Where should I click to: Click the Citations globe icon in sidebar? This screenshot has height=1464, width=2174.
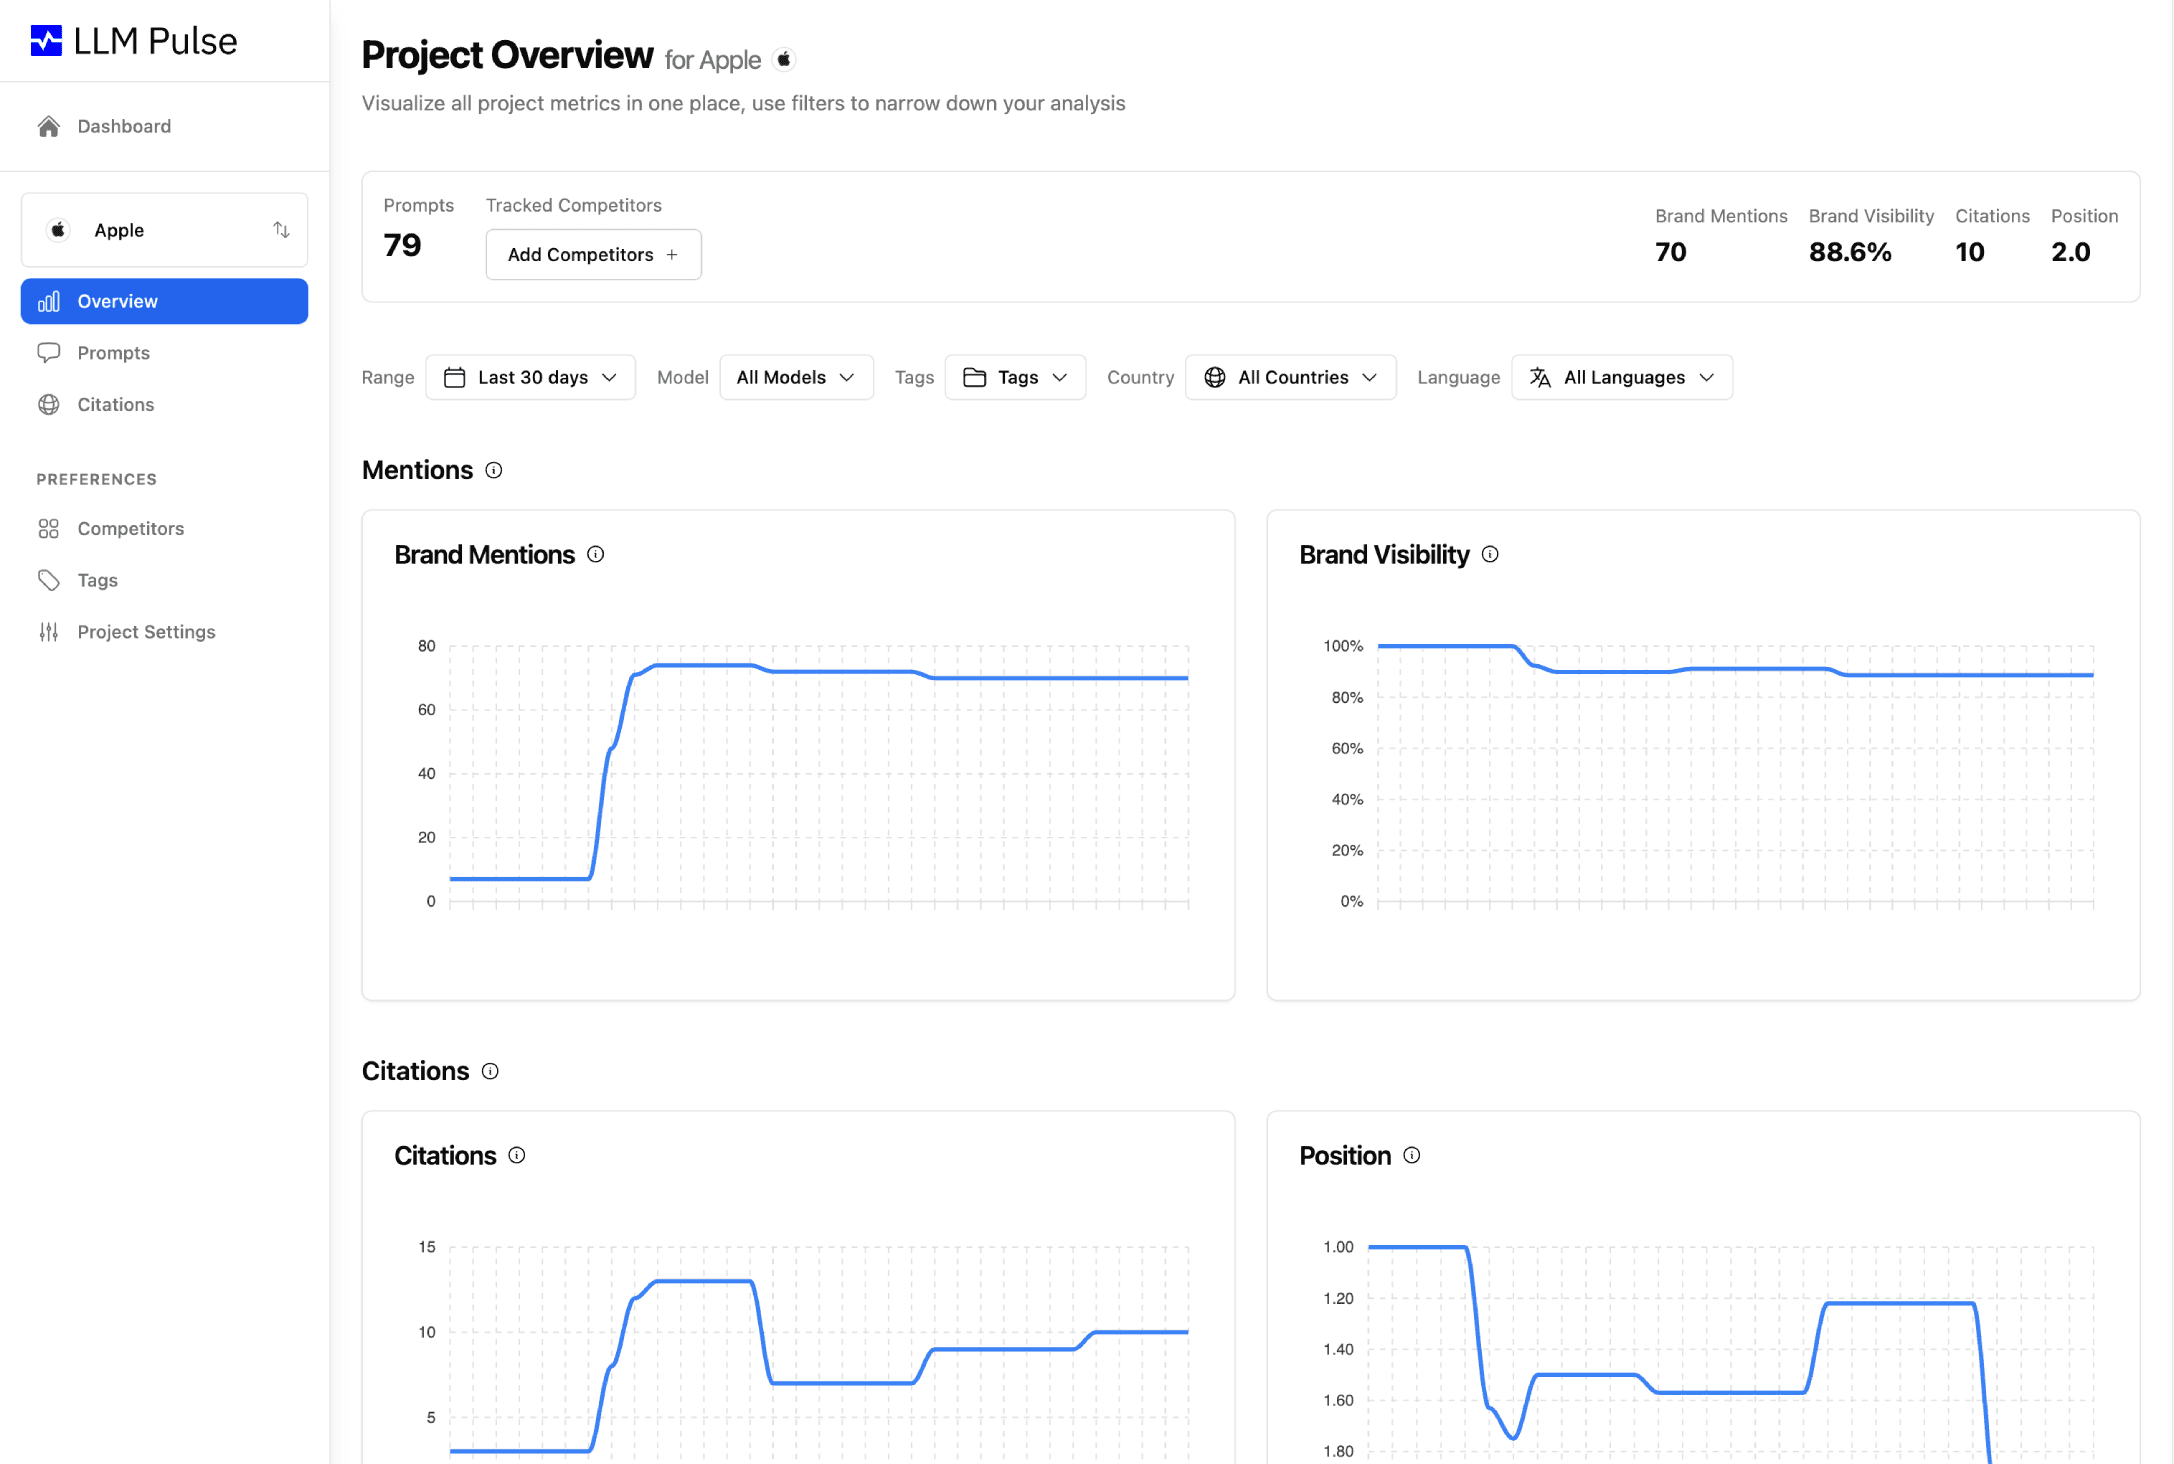point(48,405)
